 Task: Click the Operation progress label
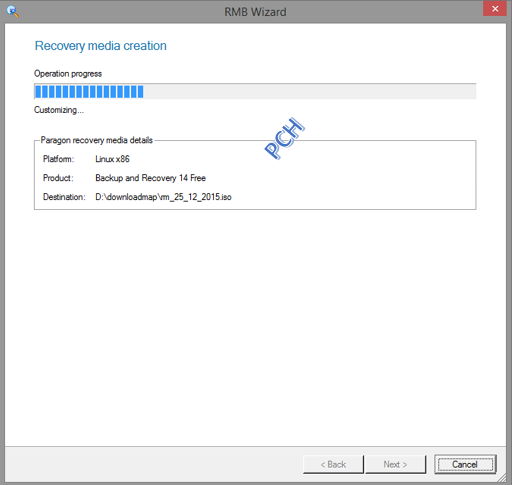tap(68, 74)
